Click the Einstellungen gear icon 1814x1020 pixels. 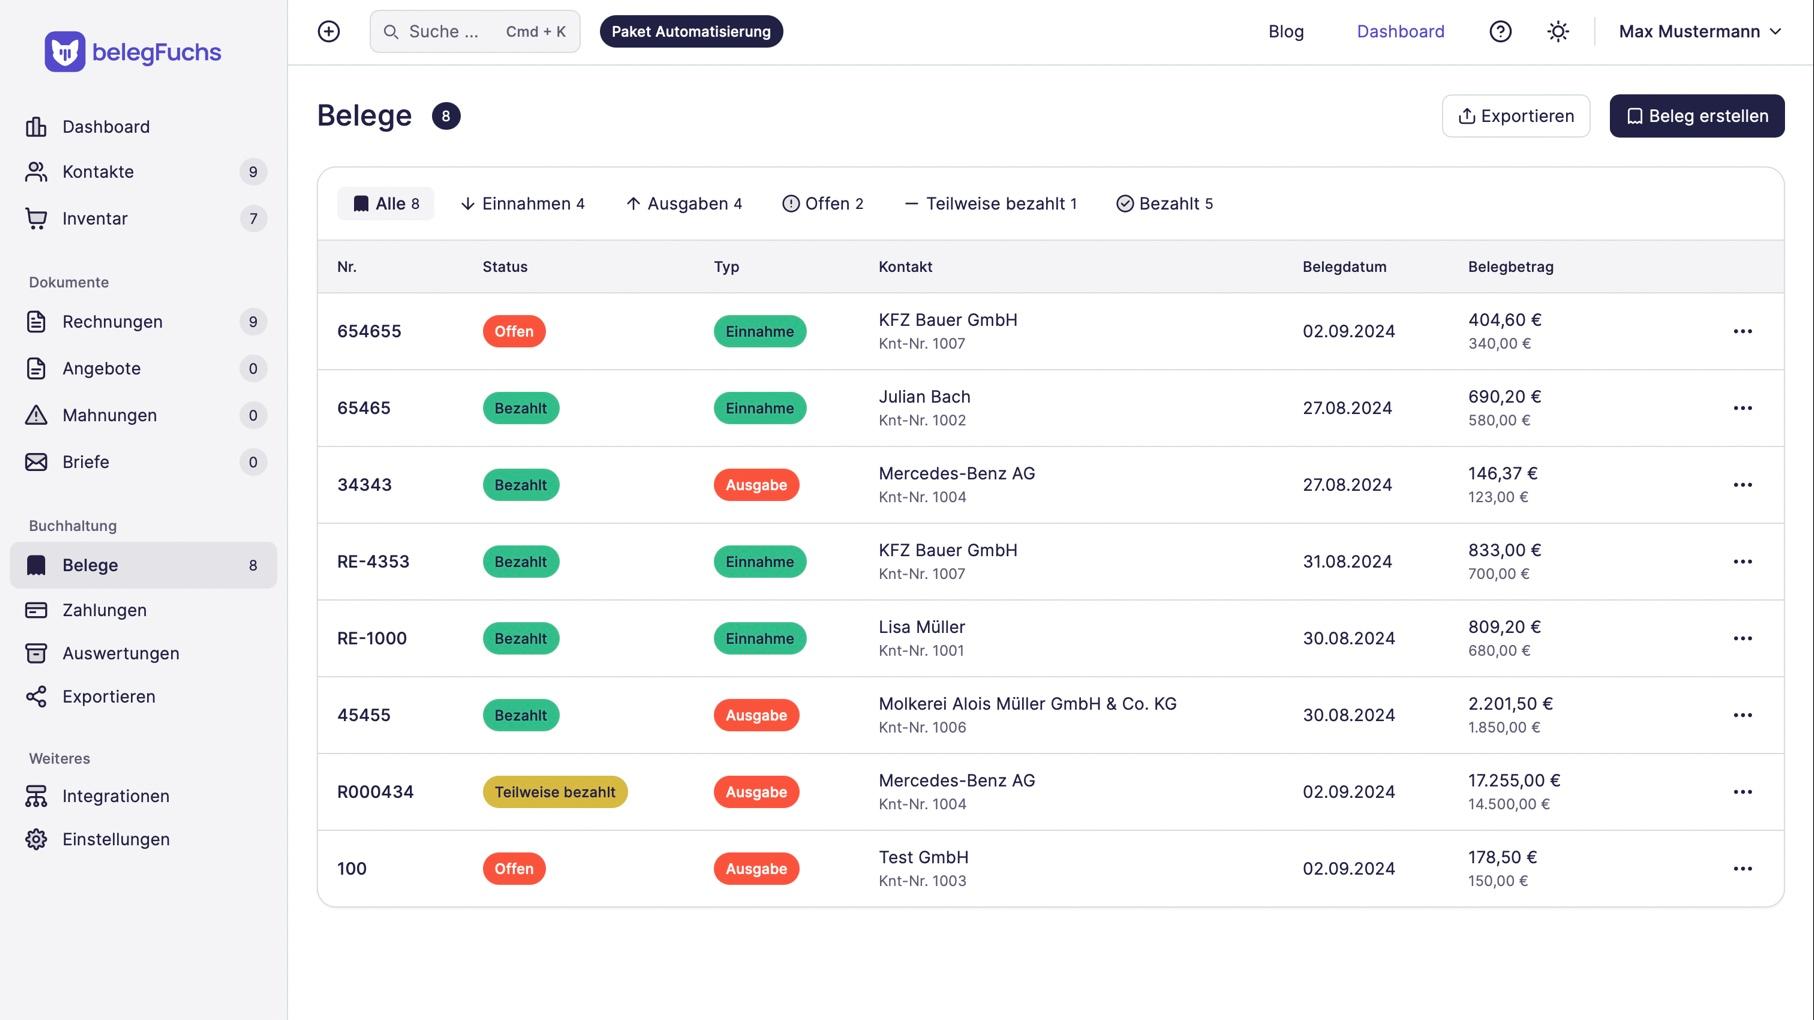(36, 839)
